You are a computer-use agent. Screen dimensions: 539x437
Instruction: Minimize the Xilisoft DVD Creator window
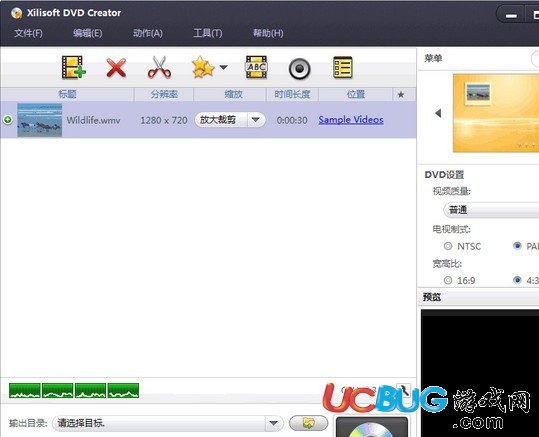coord(511,15)
